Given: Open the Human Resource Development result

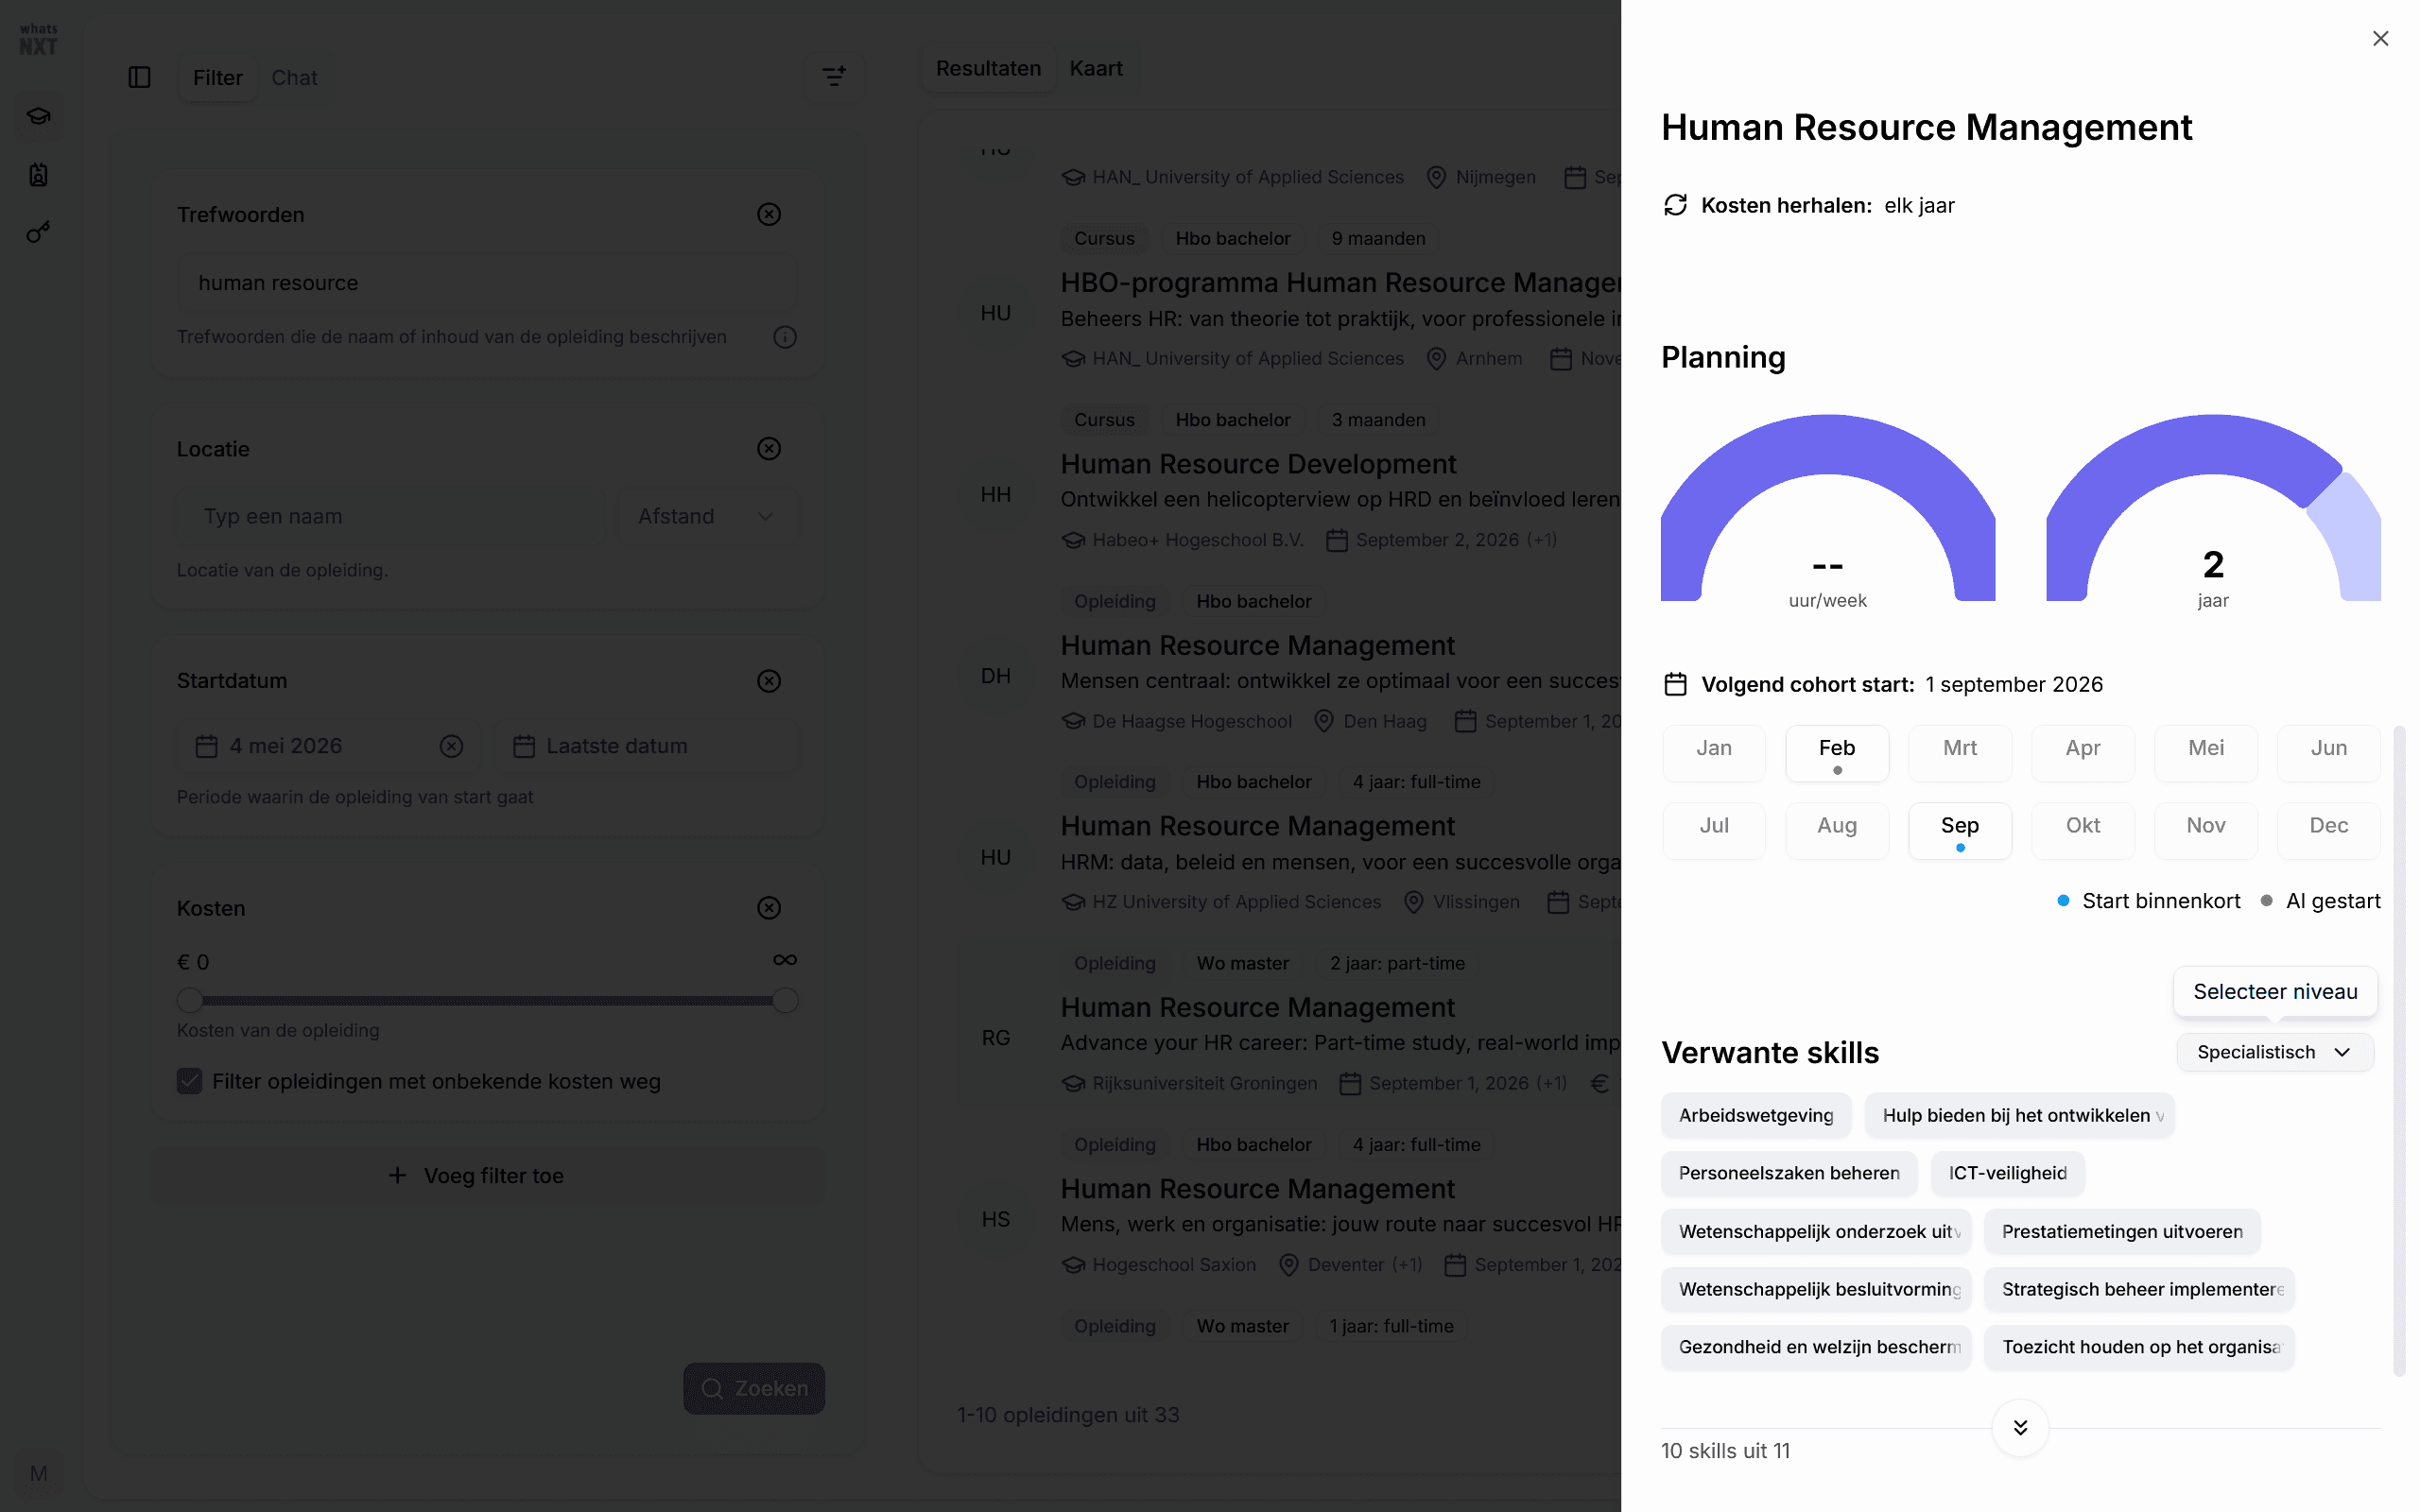Looking at the screenshot, I should (1258, 464).
